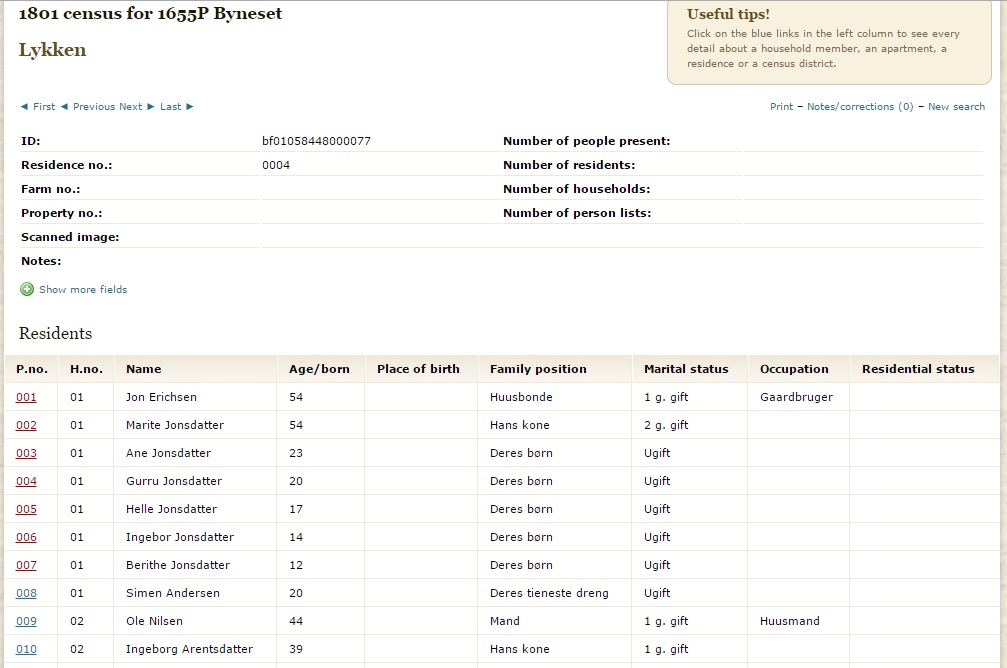The height and width of the screenshot is (668, 1007).
Task: Click the Age/born column header
Action: (x=319, y=369)
